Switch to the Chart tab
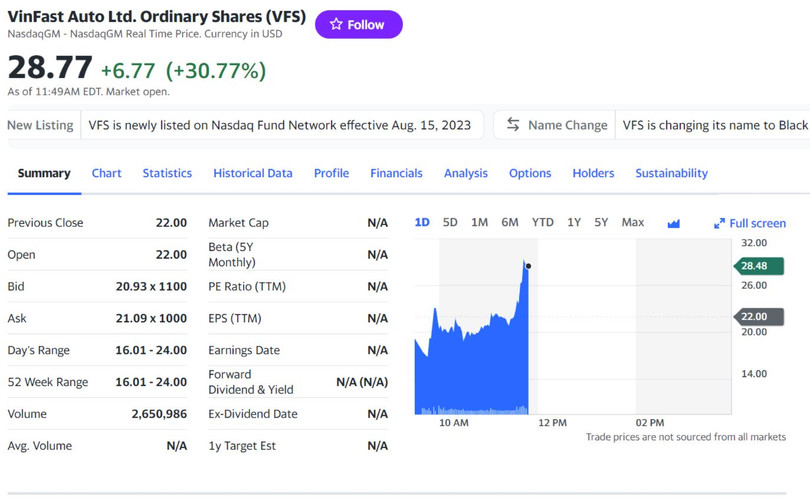The height and width of the screenshot is (499, 810). pos(106,173)
